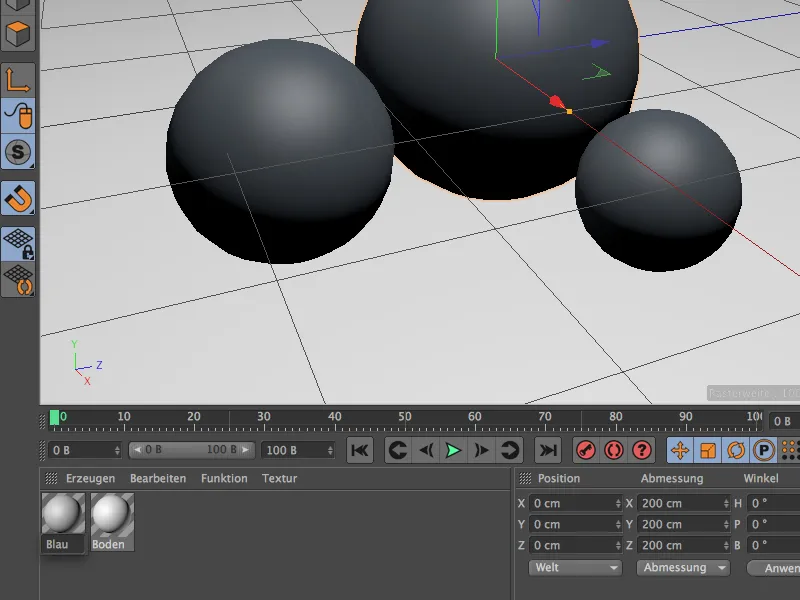Image resolution: width=800 pixels, height=600 pixels.
Task: Click the position keyframe move icon
Action: point(680,450)
